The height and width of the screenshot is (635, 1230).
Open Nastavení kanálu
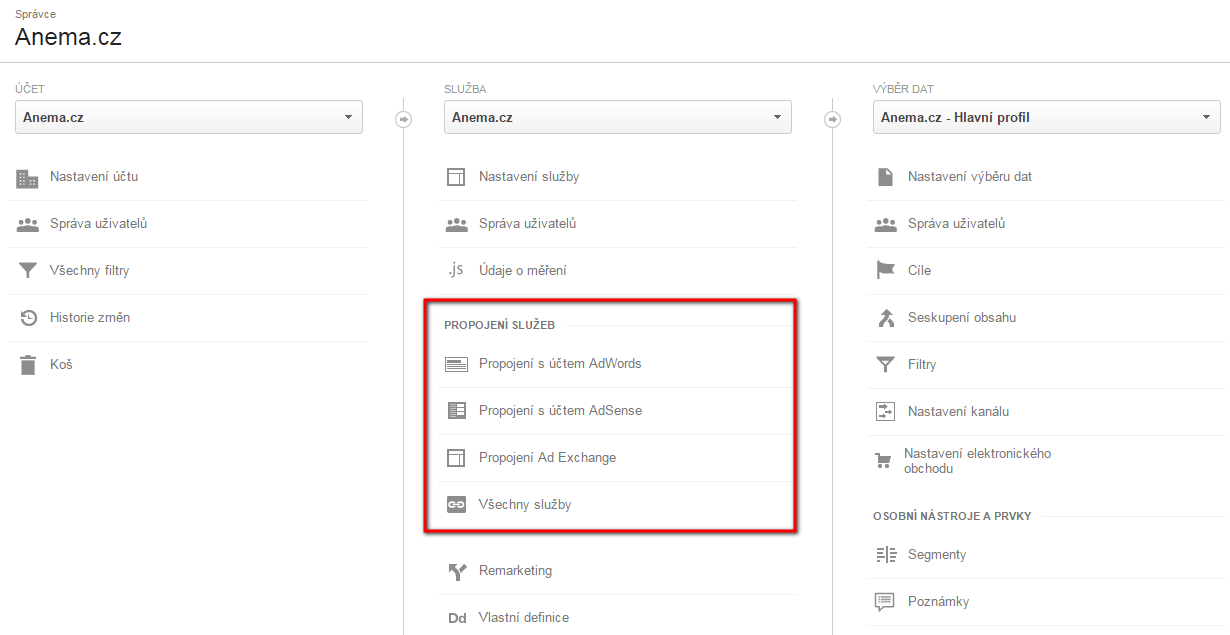coord(959,412)
